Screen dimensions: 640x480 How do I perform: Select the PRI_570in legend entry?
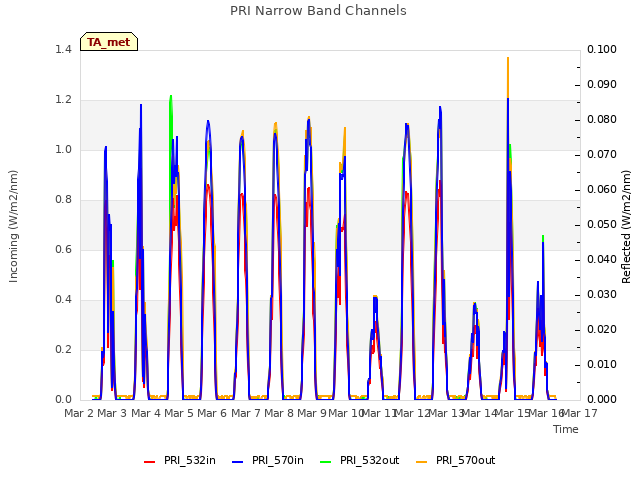coord(268,460)
